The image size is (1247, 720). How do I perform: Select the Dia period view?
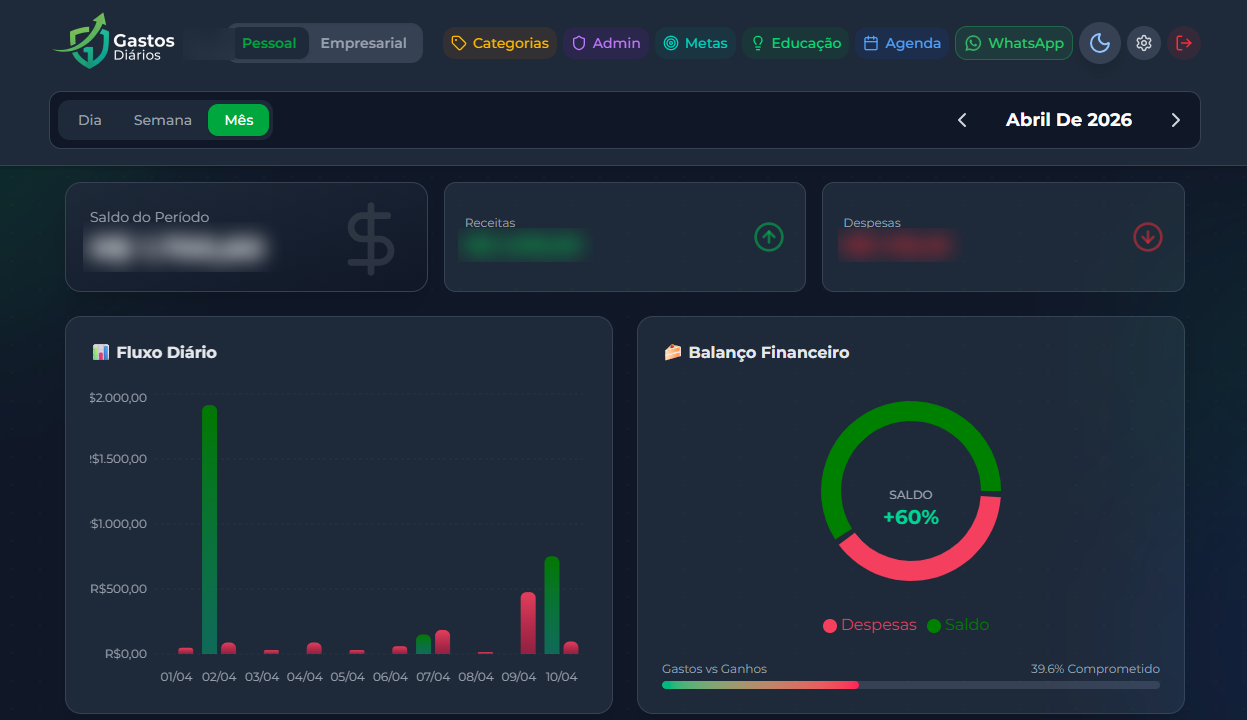[90, 120]
